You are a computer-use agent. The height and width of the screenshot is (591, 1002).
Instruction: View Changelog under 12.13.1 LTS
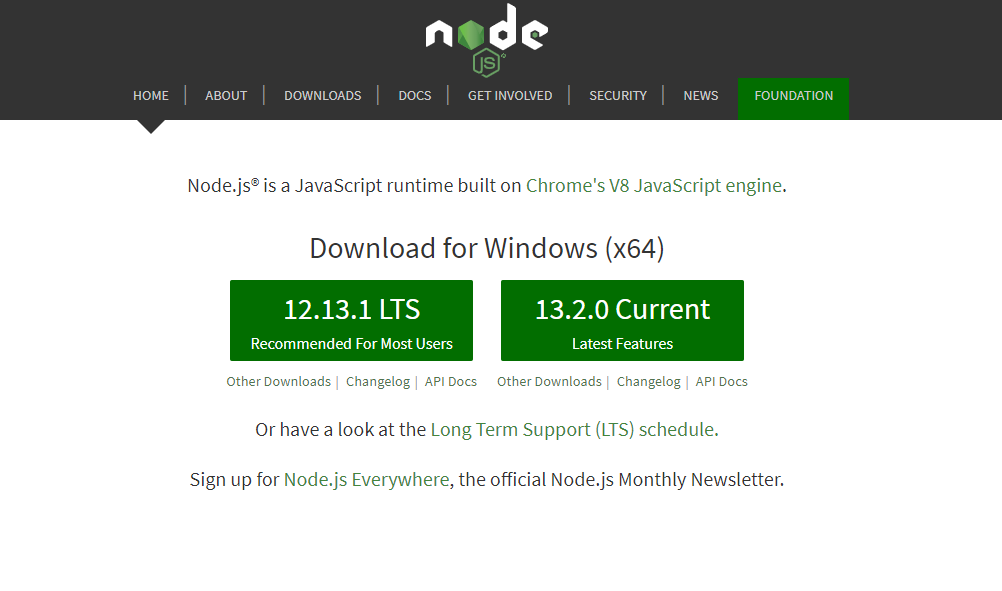378,381
